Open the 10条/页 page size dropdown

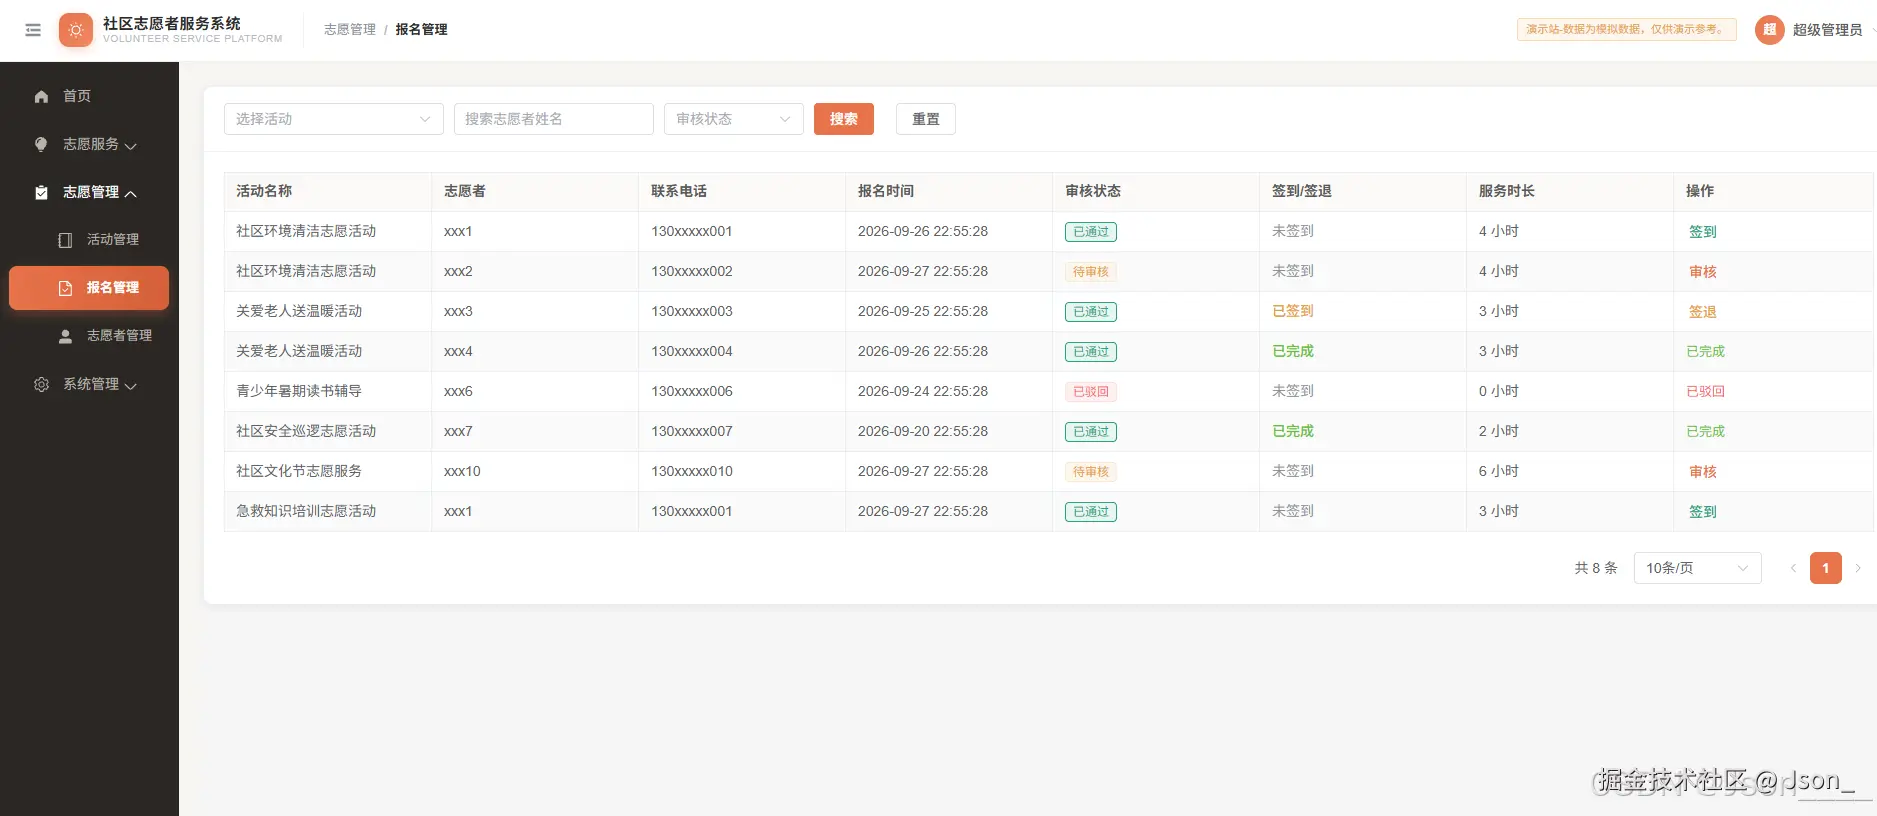coord(1698,568)
